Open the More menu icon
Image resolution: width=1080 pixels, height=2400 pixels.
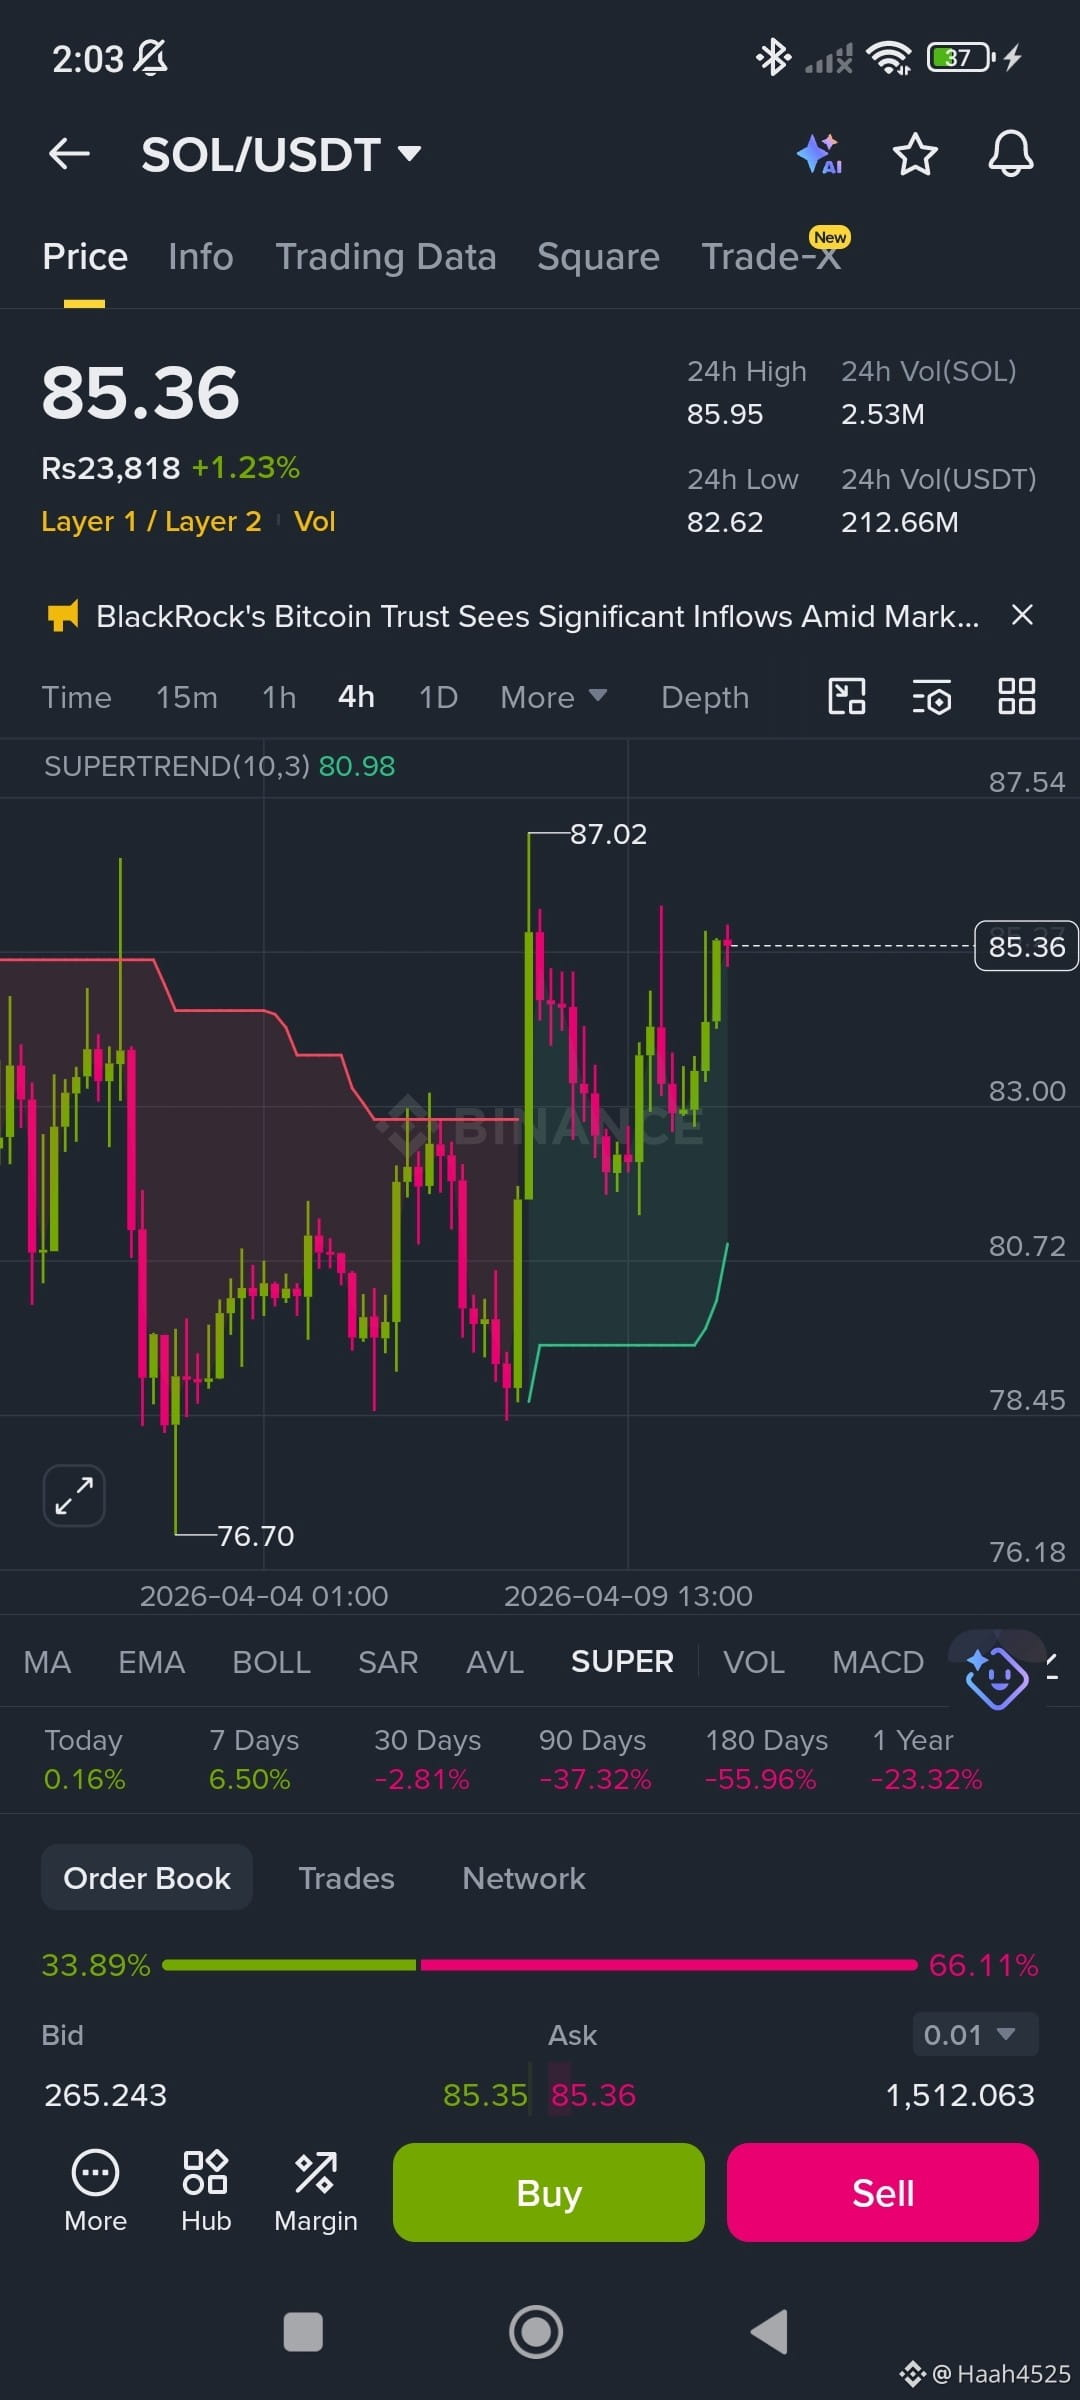pos(95,2192)
